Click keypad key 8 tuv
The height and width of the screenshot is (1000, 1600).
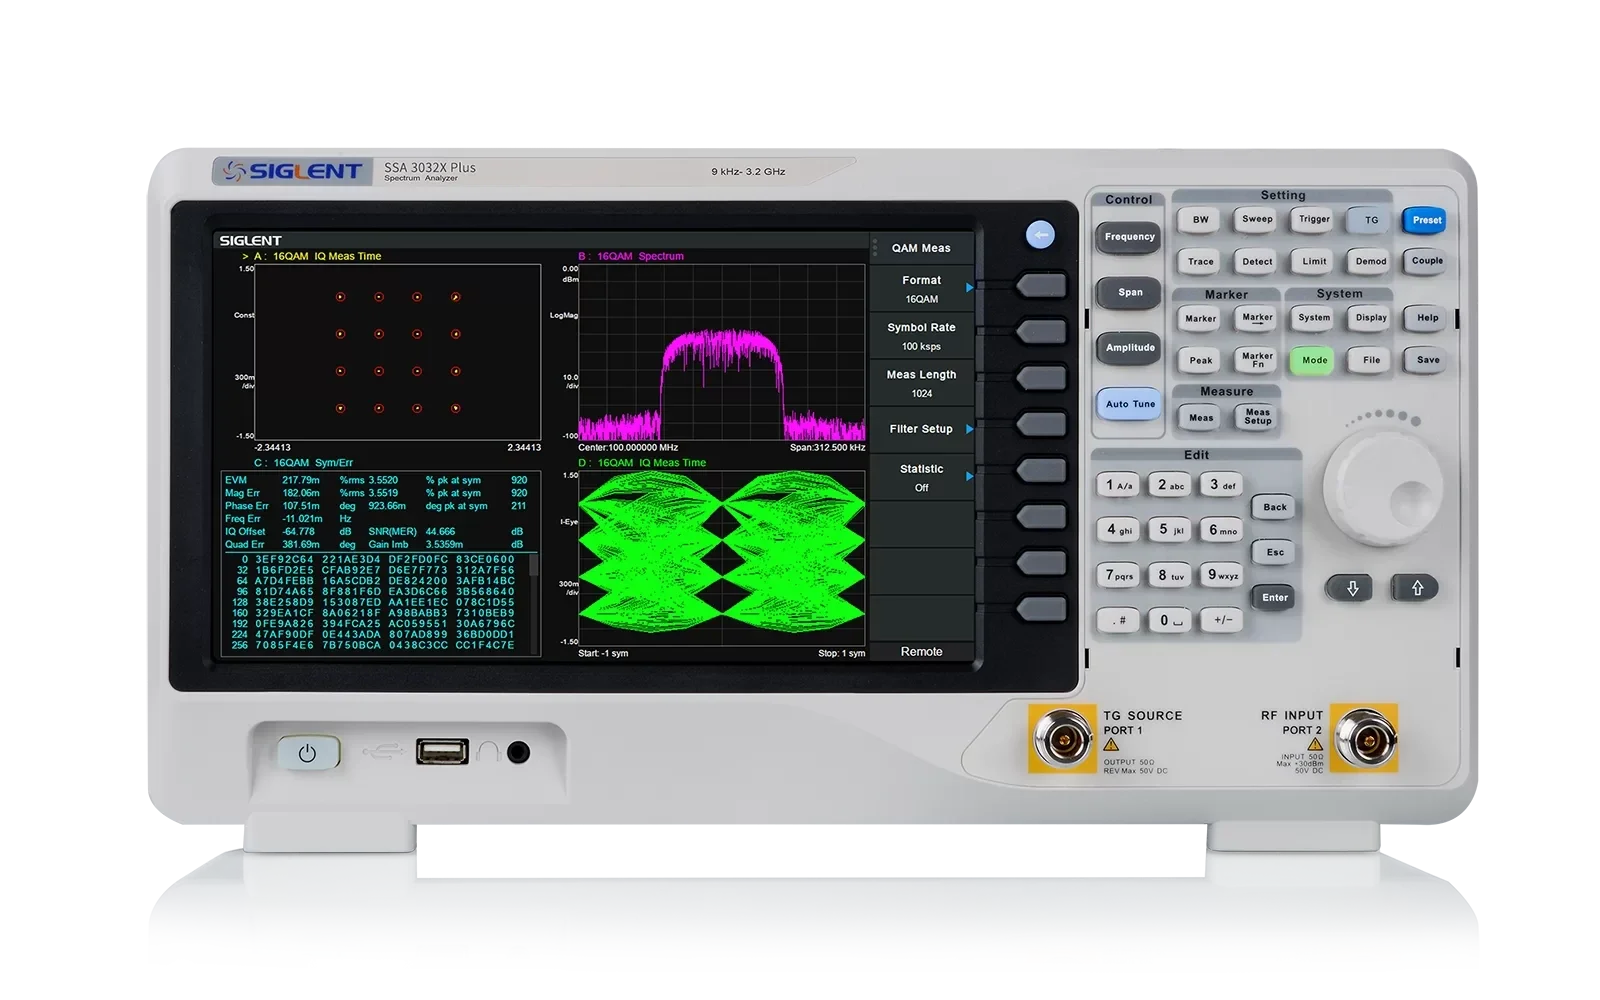[x=1170, y=575]
